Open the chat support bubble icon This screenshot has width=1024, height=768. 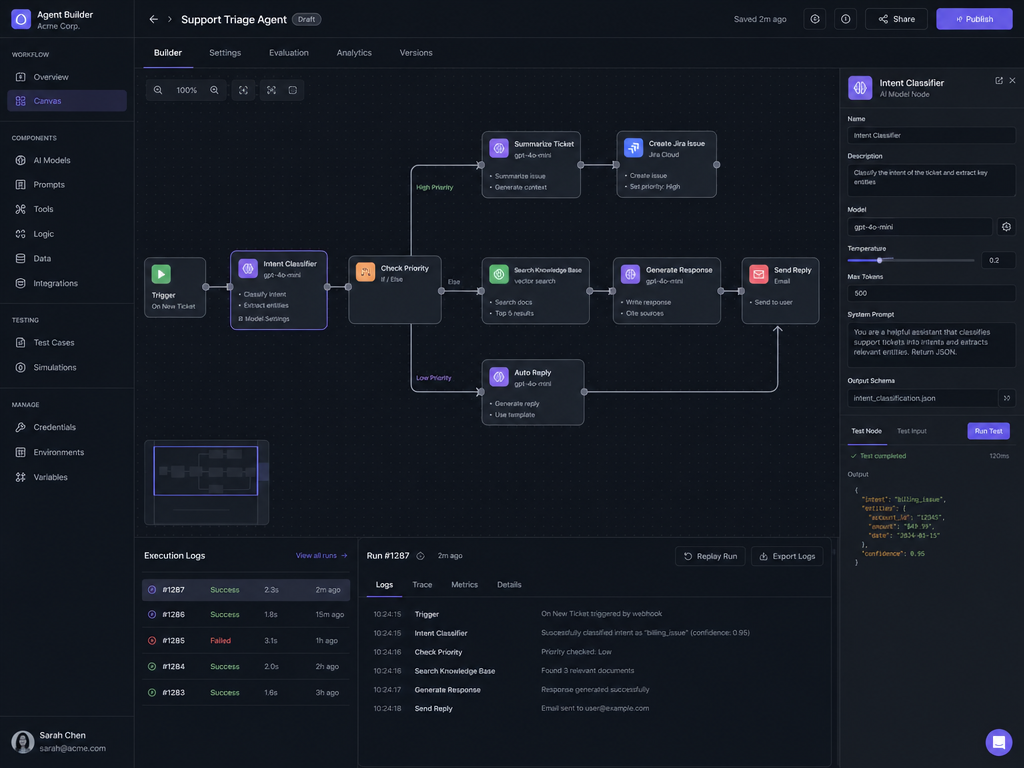tap(999, 742)
